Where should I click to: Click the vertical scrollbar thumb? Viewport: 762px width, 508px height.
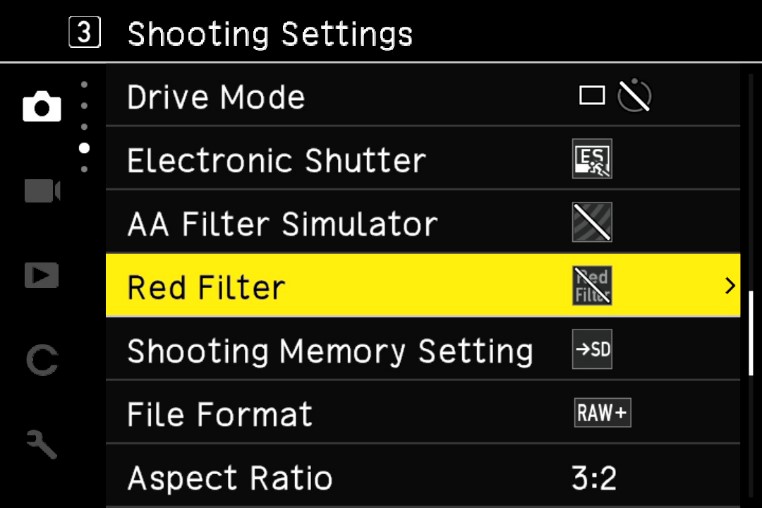click(751, 333)
